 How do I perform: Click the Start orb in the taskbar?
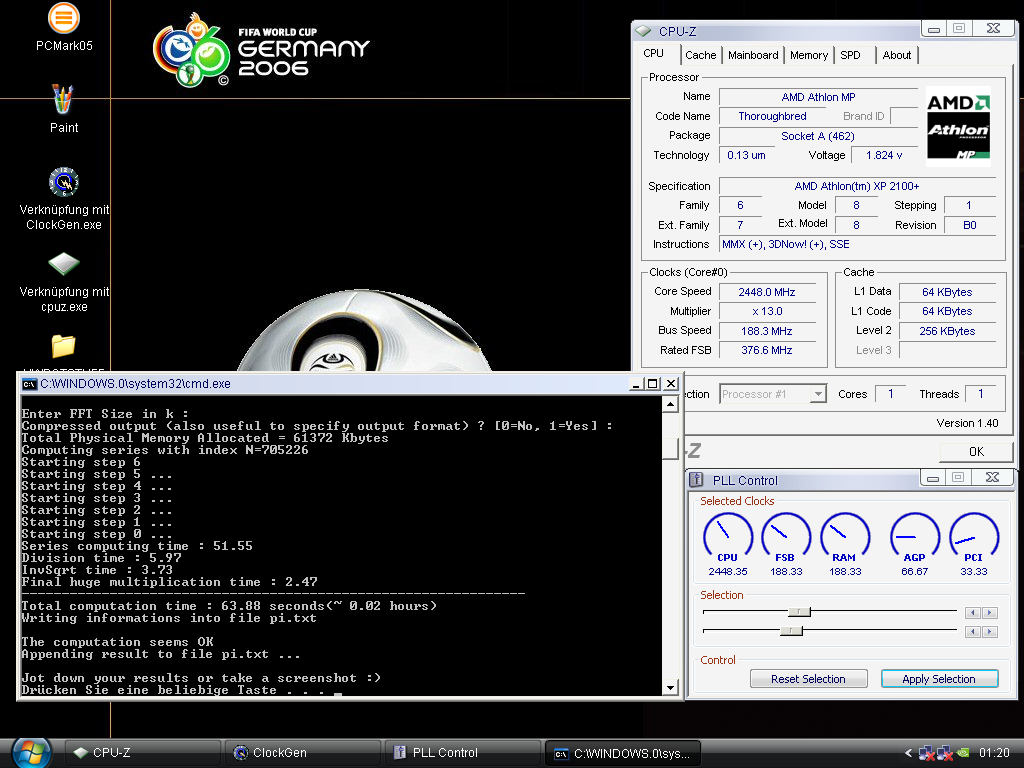(31, 753)
